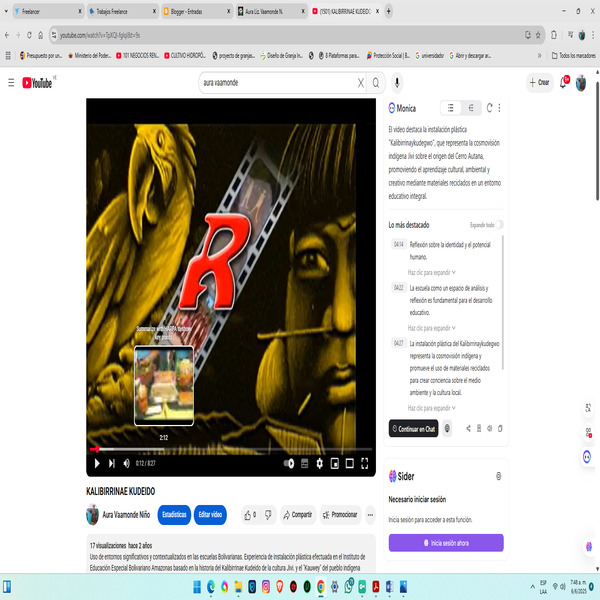Play the video
This screenshot has height=600, width=600.
[x=97, y=463]
